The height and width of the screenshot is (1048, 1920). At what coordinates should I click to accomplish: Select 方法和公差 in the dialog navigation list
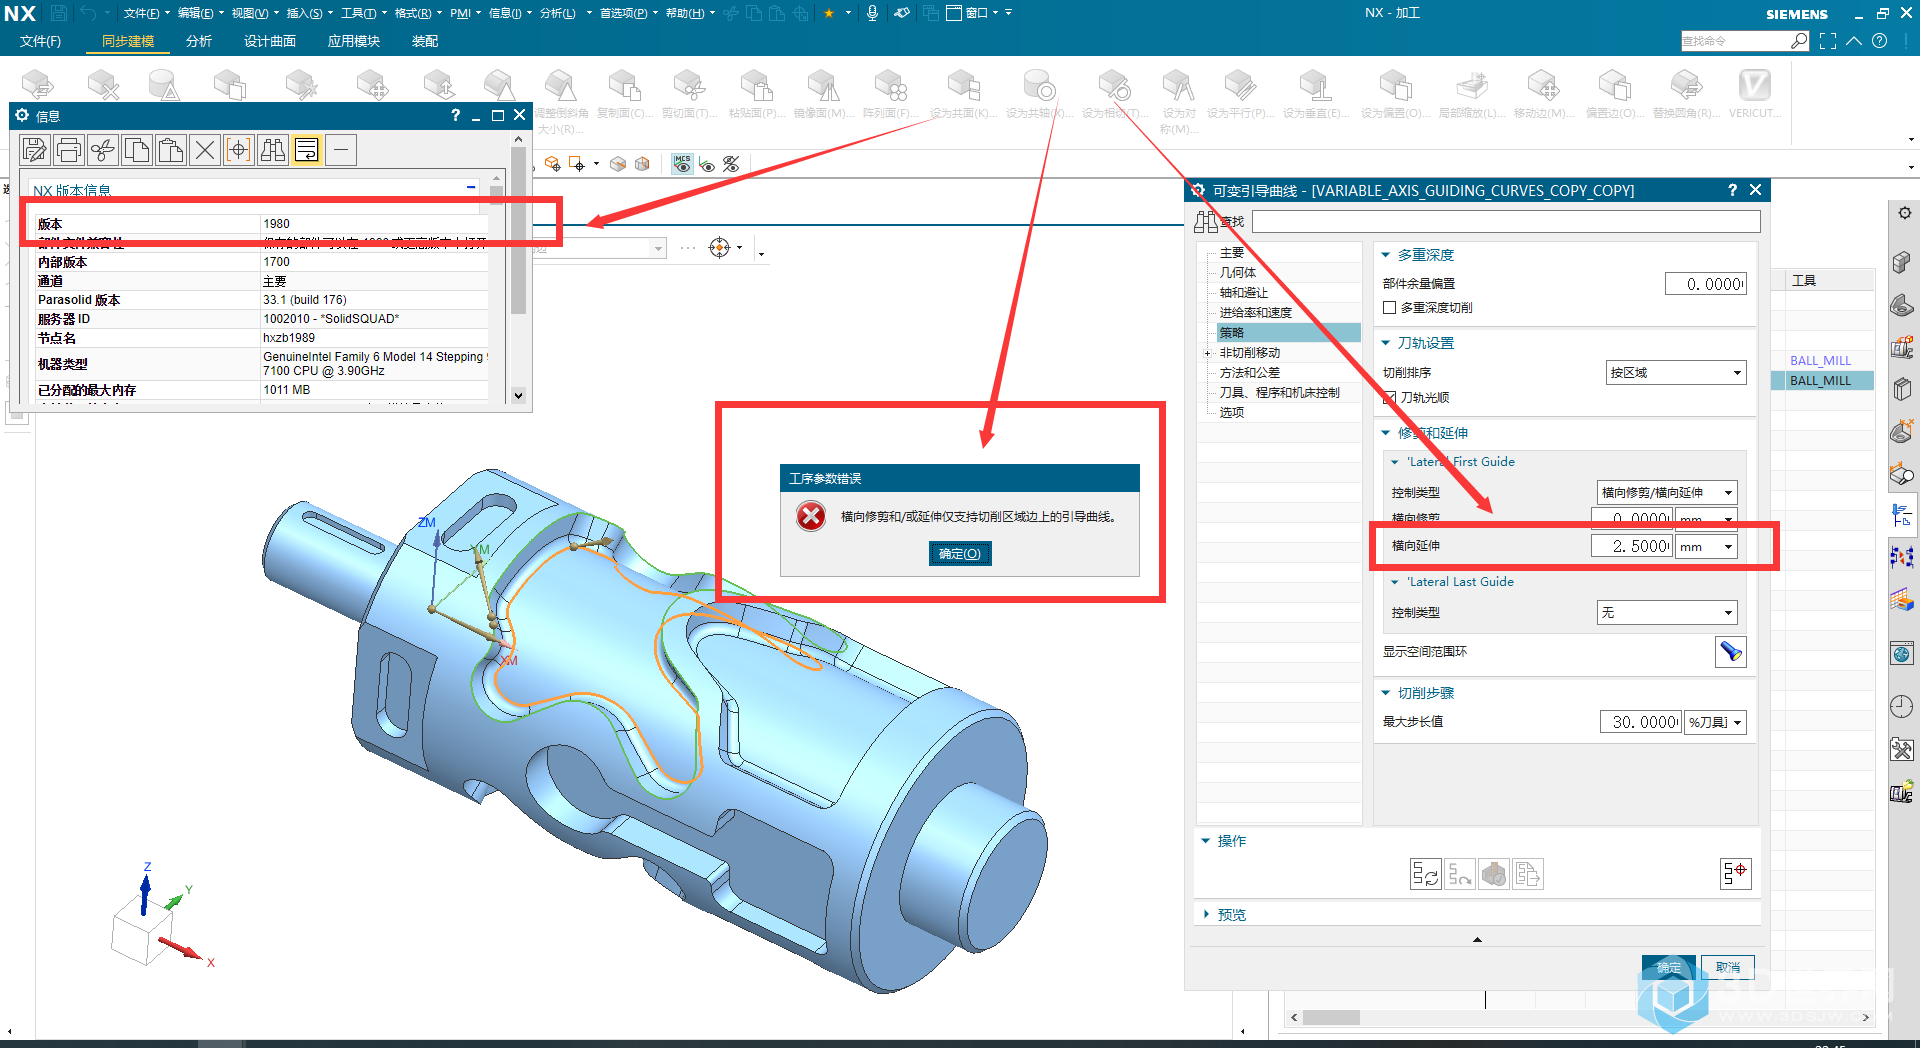[x=1249, y=373]
